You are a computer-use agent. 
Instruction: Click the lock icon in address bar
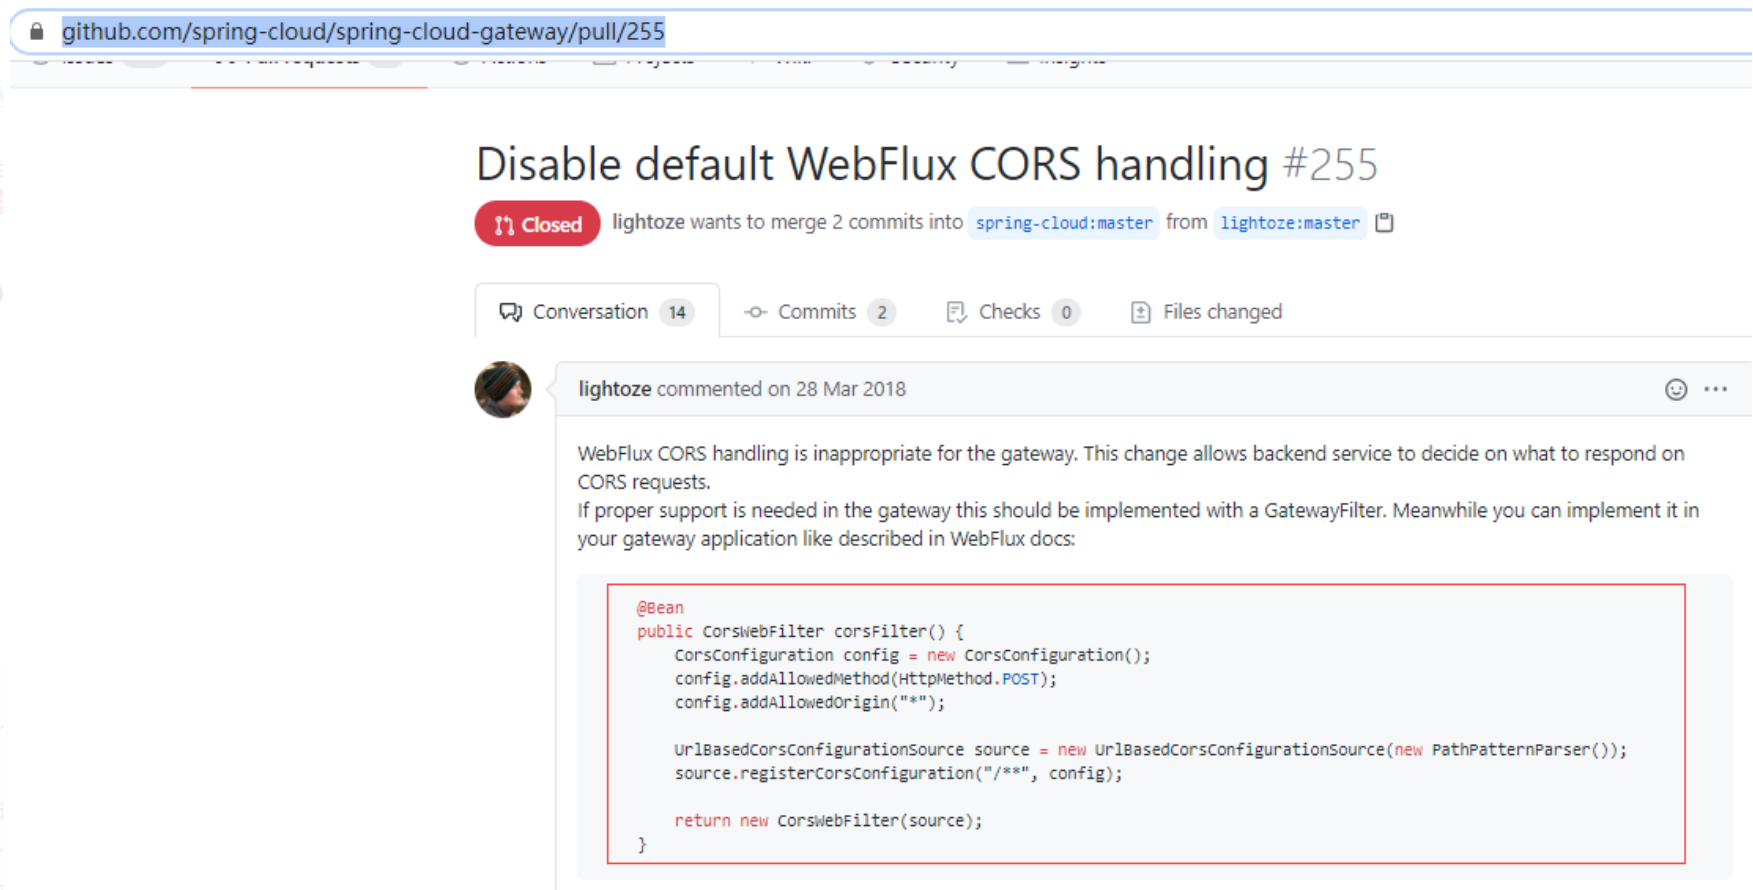[37, 32]
